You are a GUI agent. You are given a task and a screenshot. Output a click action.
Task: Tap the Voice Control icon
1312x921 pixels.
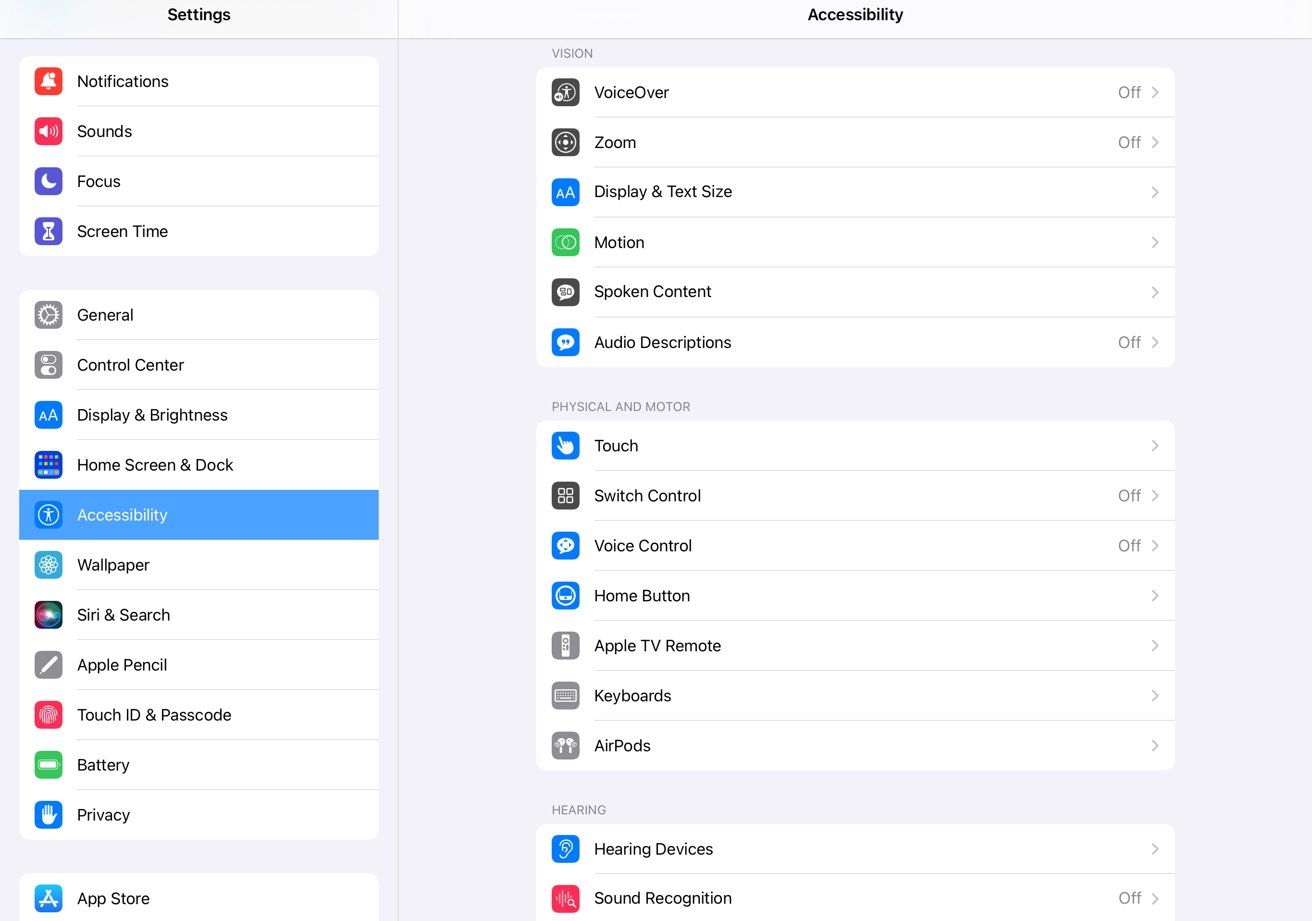(565, 546)
